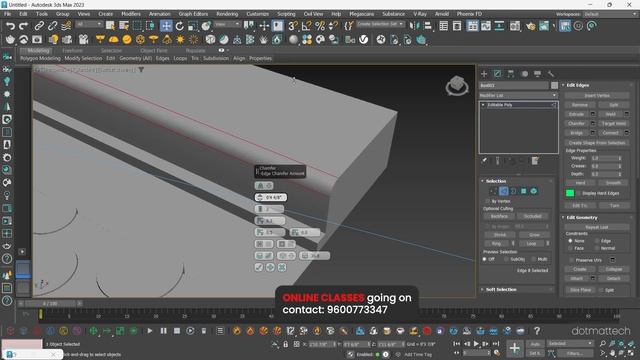Select the Select and Link chain icon
The image size is (640, 360).
tap(39, 26)
